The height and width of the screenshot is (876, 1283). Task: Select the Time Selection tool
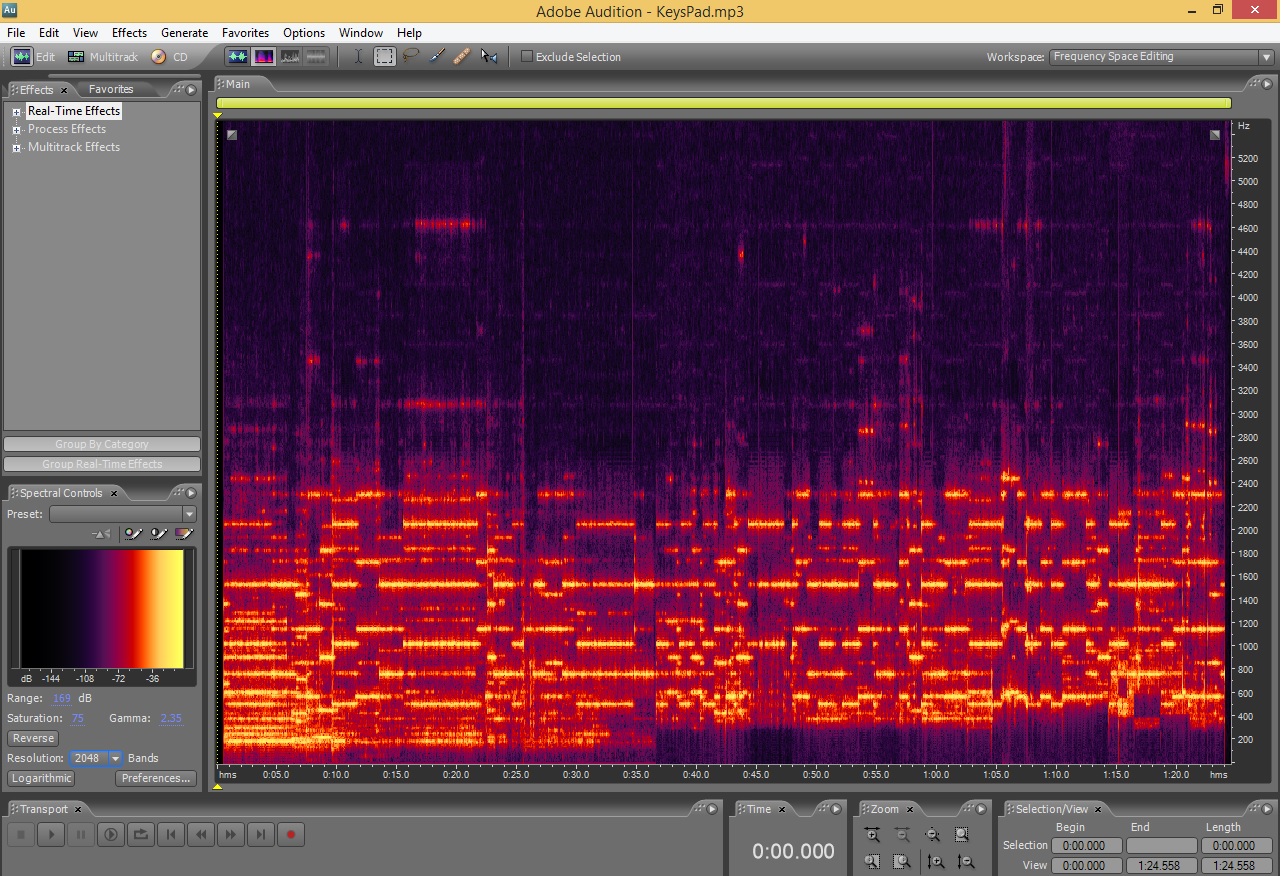[x=359, y=57]
